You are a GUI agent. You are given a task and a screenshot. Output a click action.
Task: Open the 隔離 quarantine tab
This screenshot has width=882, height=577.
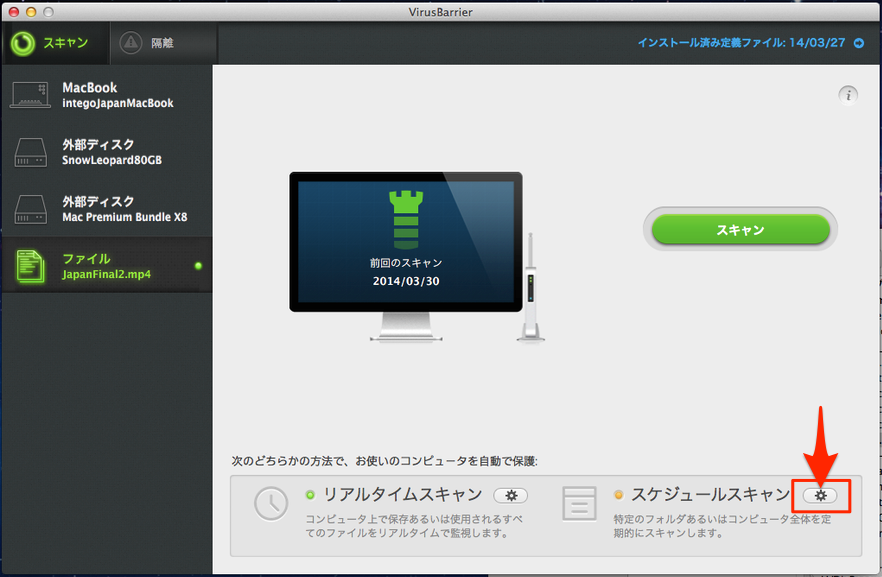point(163,43)
